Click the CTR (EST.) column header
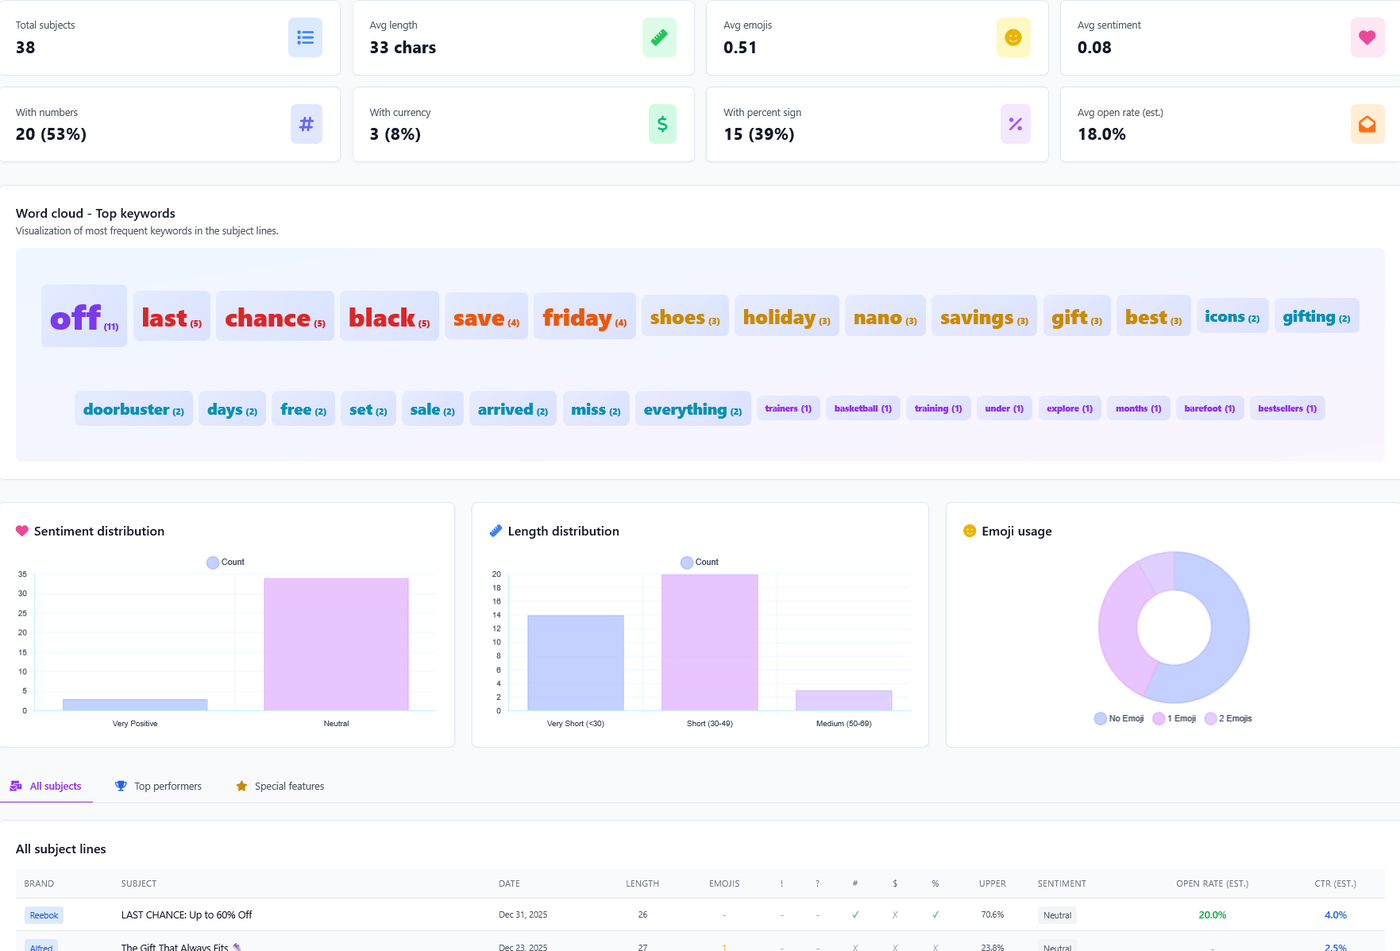This screenshot has width=1400, height=951. coord(1335,884)
